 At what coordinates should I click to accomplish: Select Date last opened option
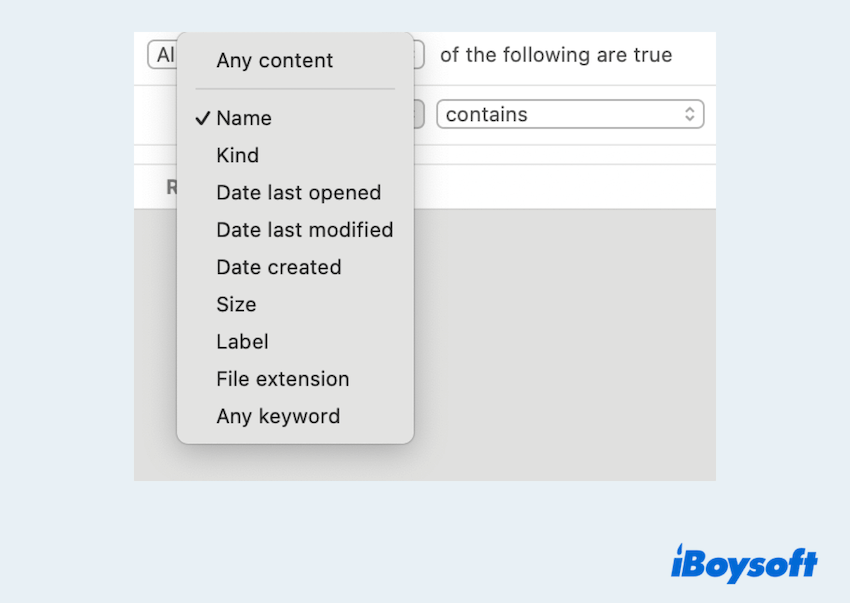coord(298,193)
